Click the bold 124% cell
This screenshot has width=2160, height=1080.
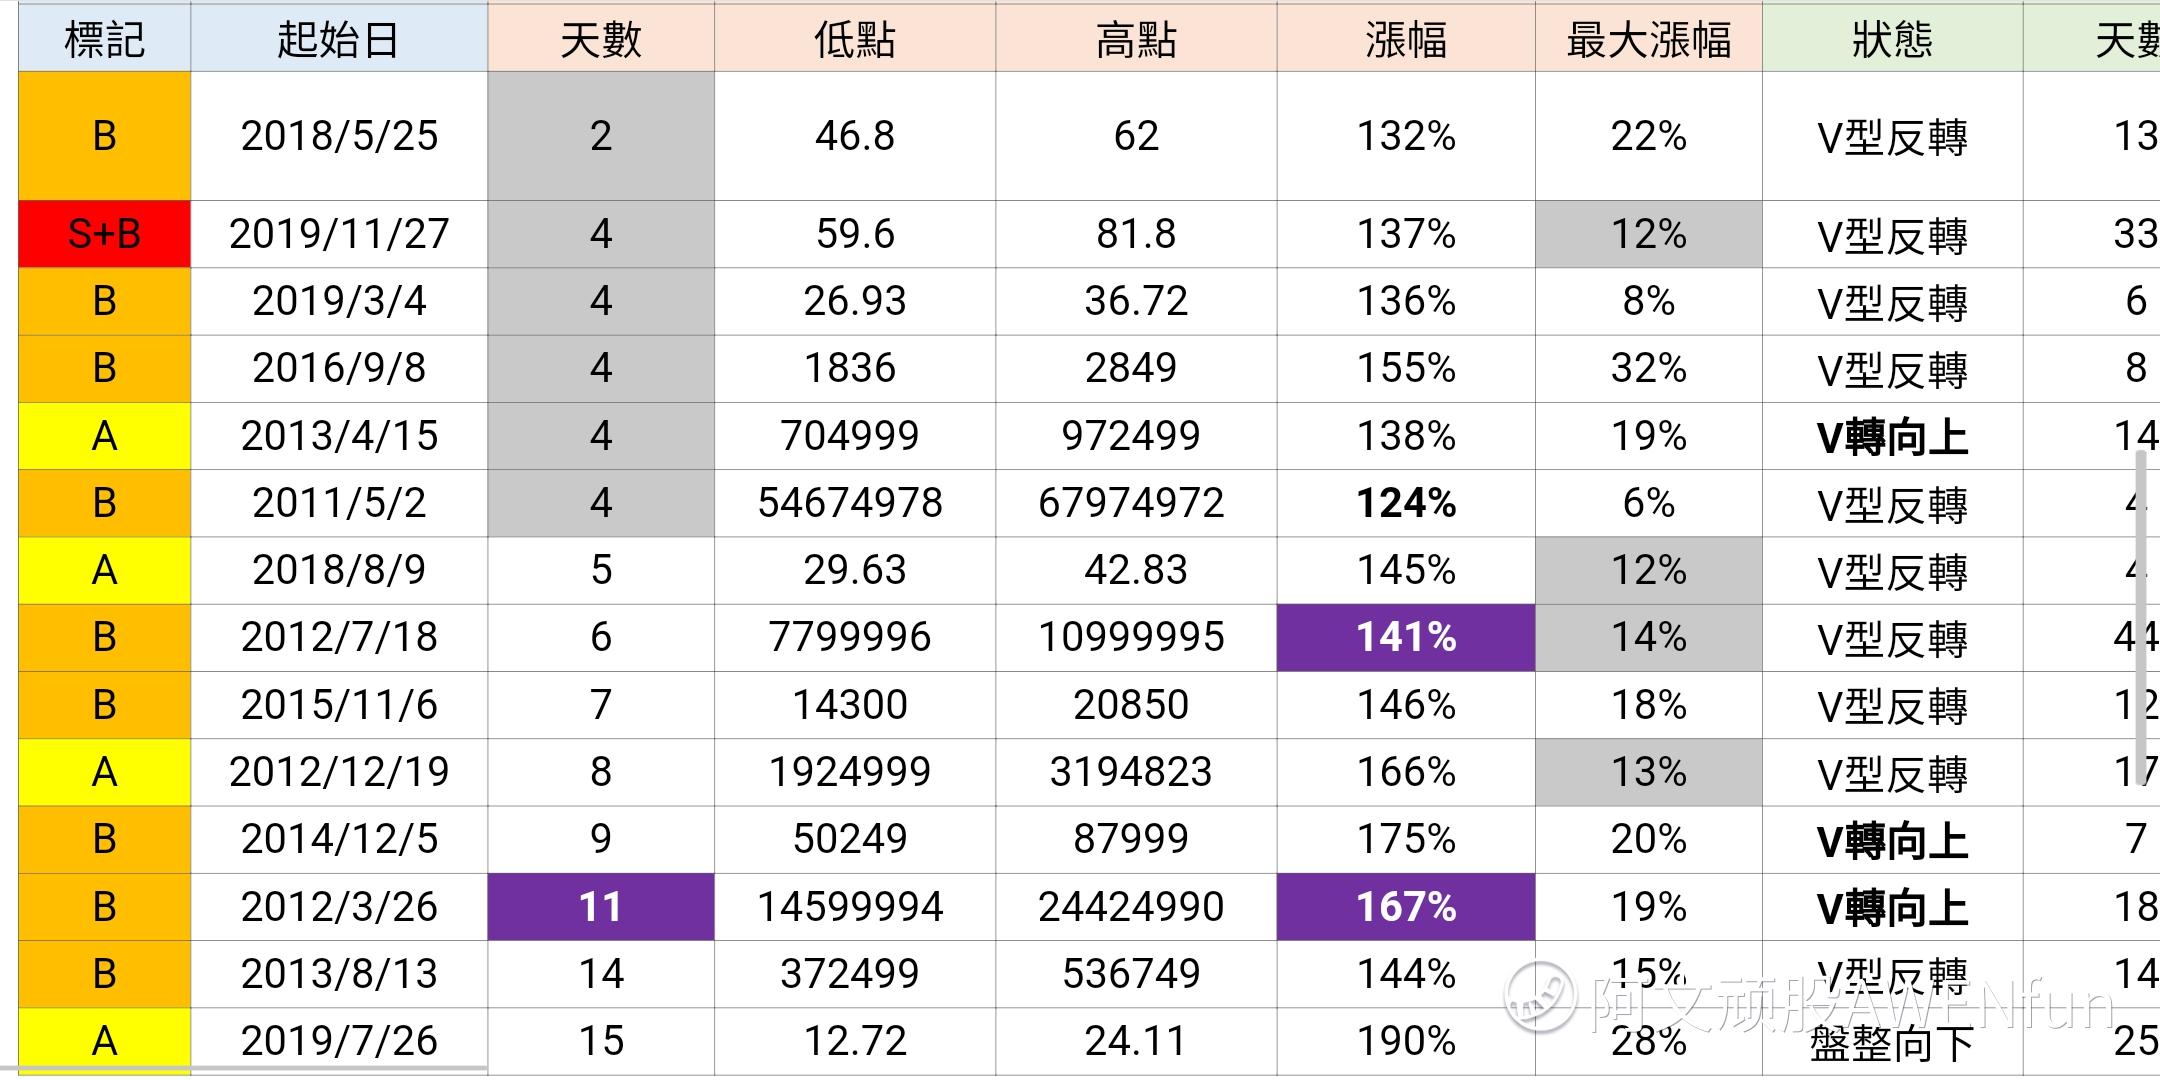[1405, 503]
